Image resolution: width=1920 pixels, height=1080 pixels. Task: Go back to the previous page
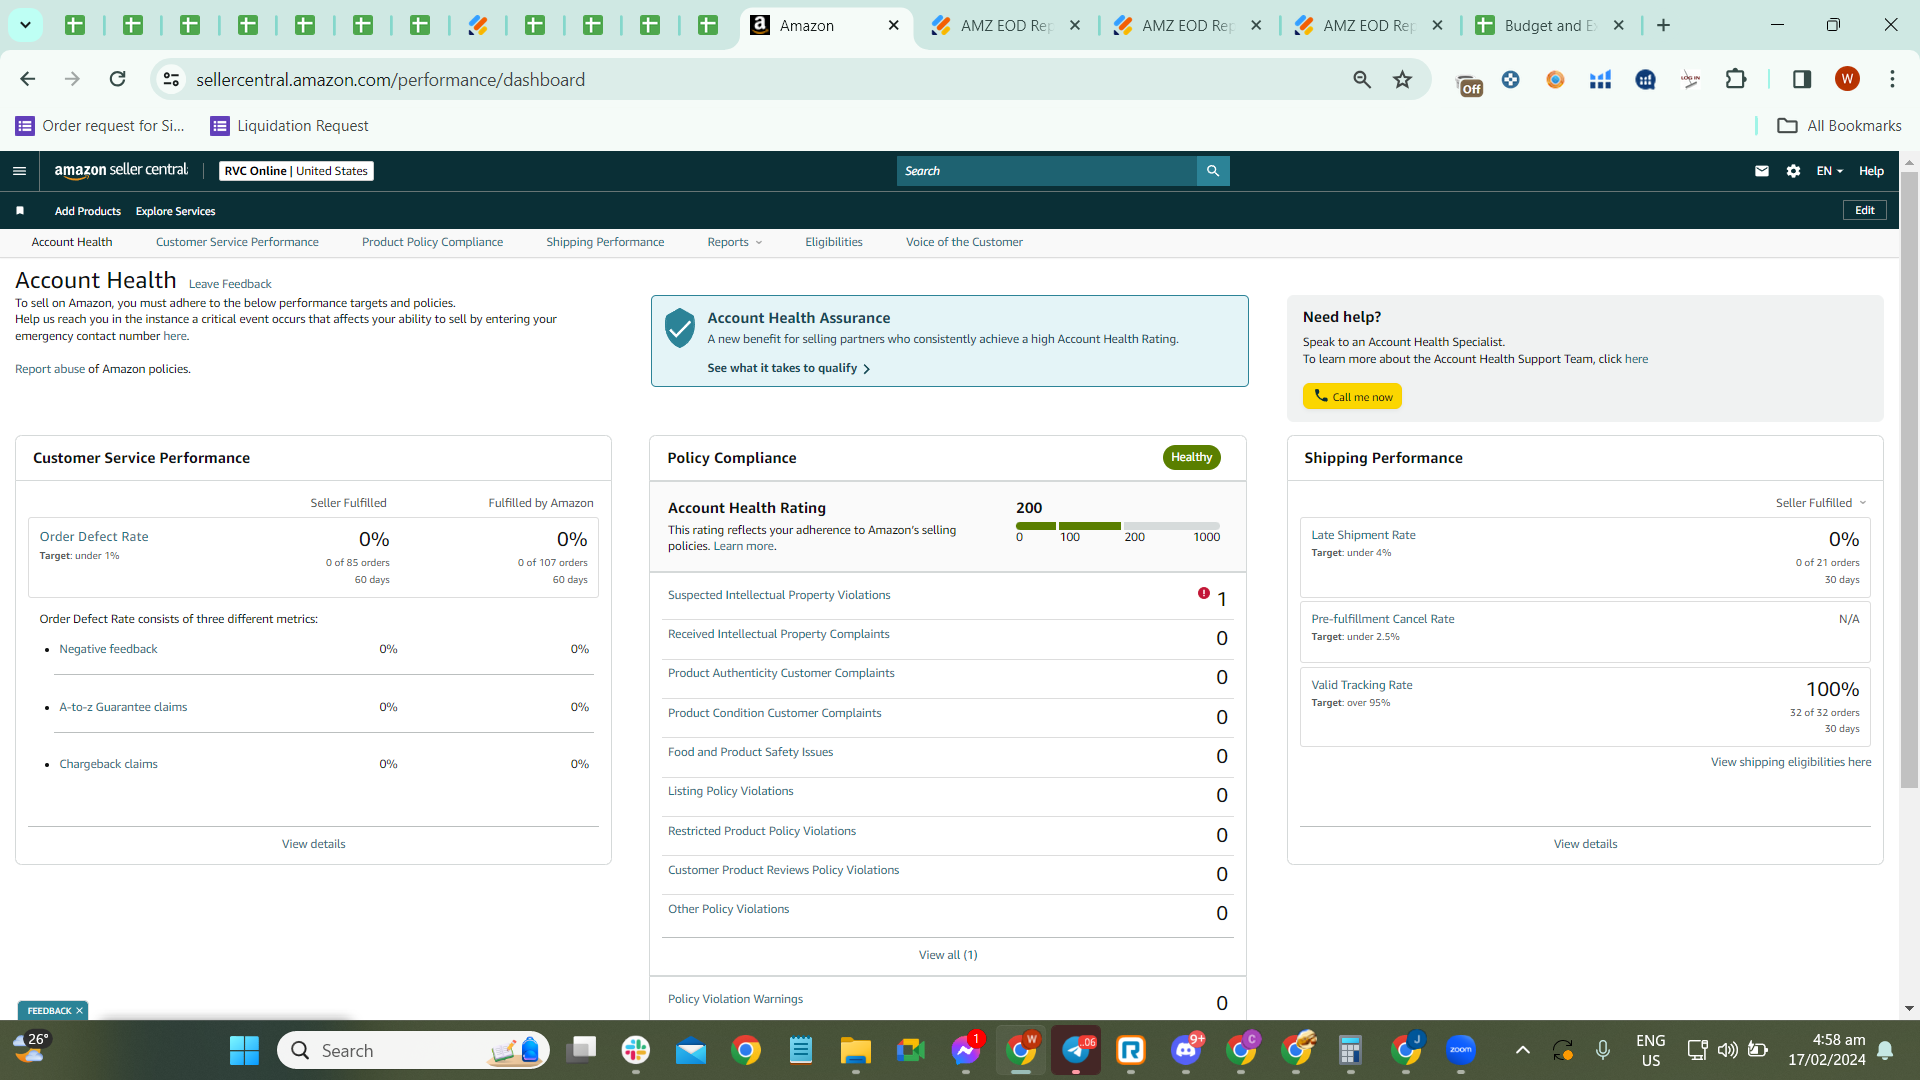(x=28, y=79)
